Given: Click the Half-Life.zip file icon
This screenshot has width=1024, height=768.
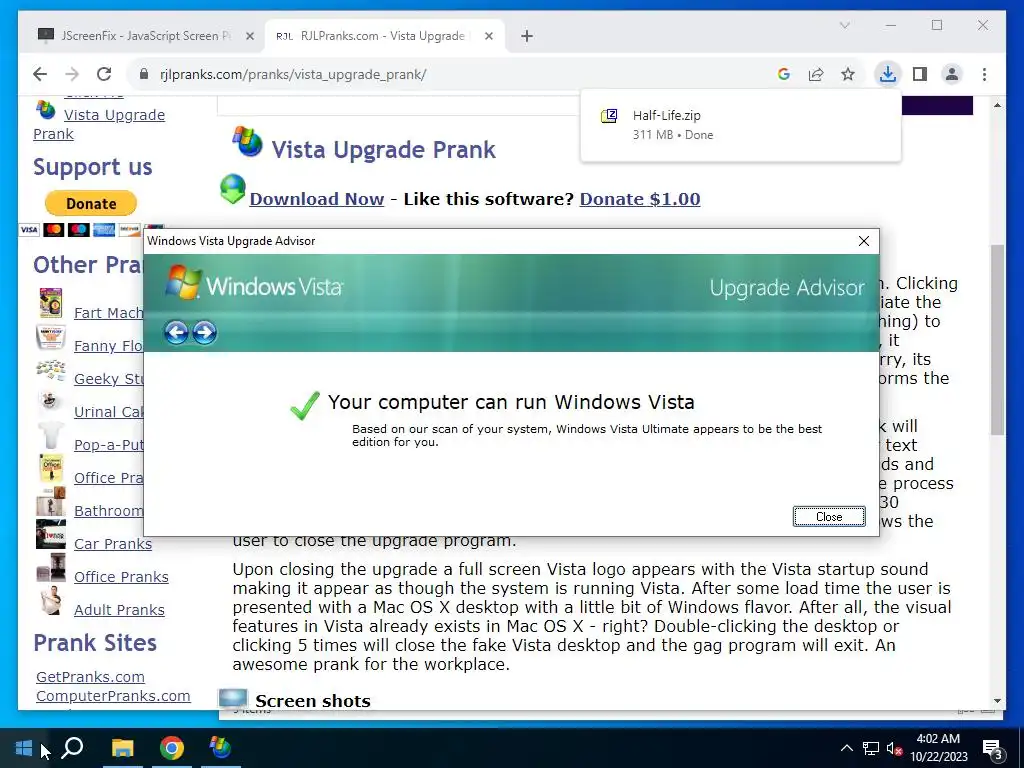Looking at the screenshot, I should point(609,116).
